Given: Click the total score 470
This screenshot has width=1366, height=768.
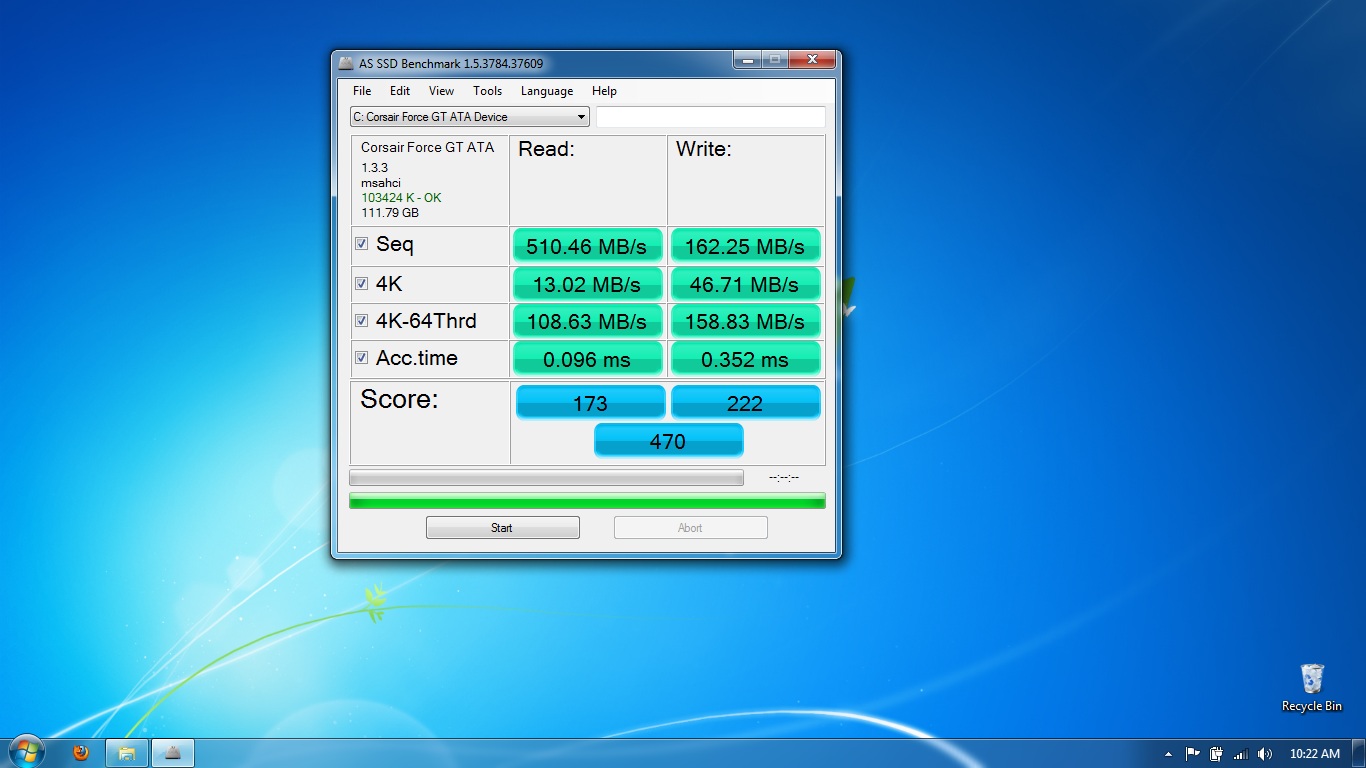Looking at the screenshot, I should [668, 441].
